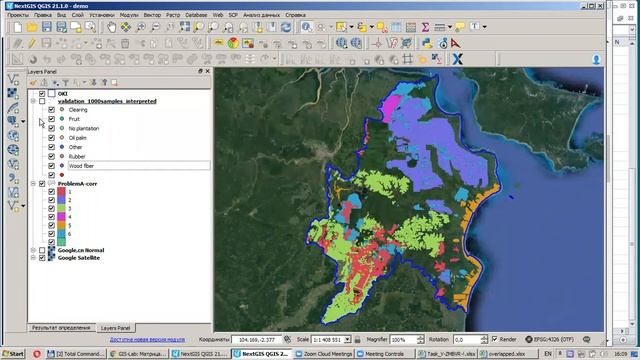This screenshot has width=640, height=360.
Task: Click the red A plugin icon
Action: 456,43
